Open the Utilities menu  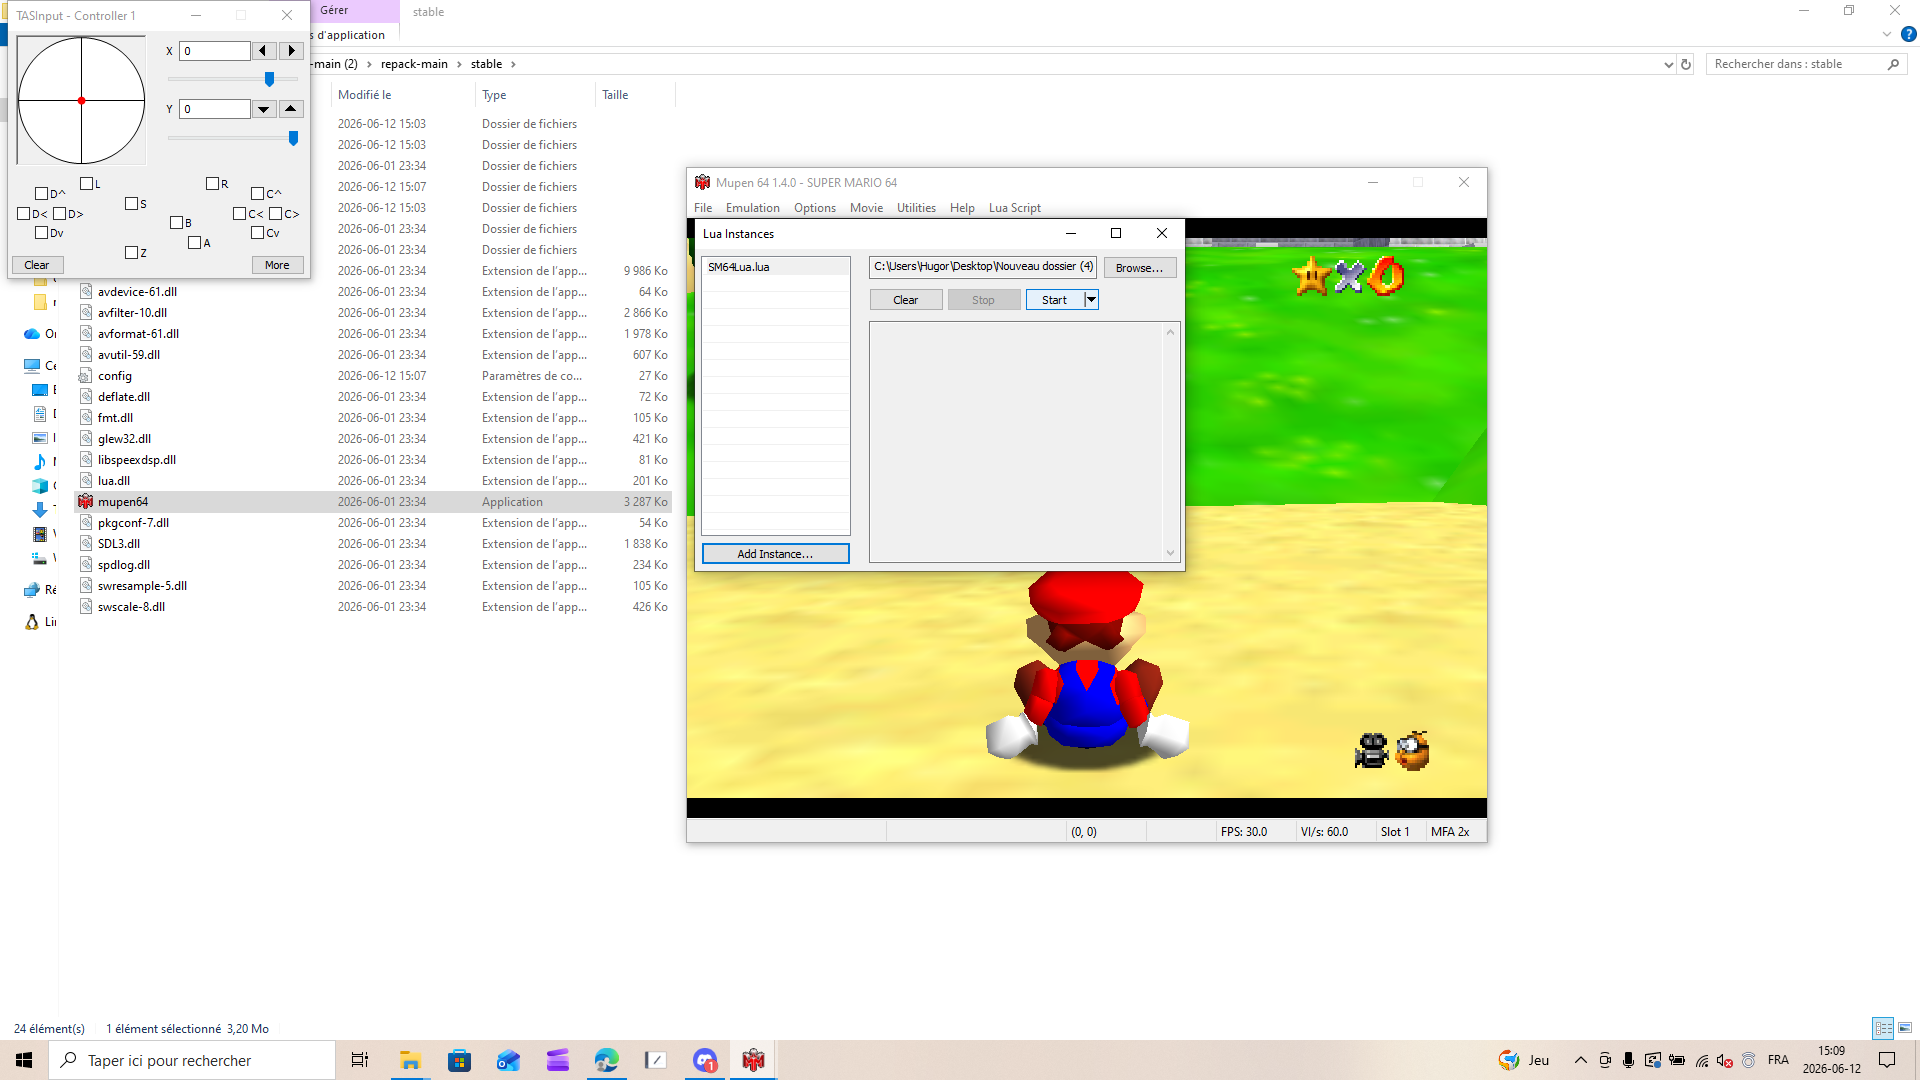coord(916,208)
